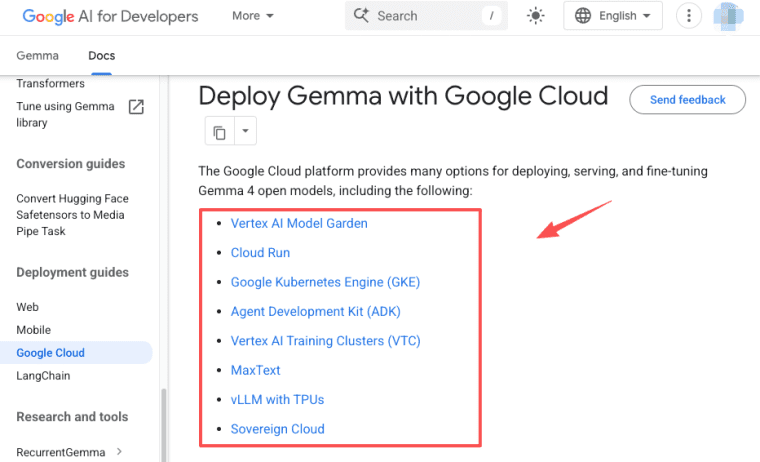Click the Google AI for Developers logo
This screenshot has width=760, height=462.
110,16
